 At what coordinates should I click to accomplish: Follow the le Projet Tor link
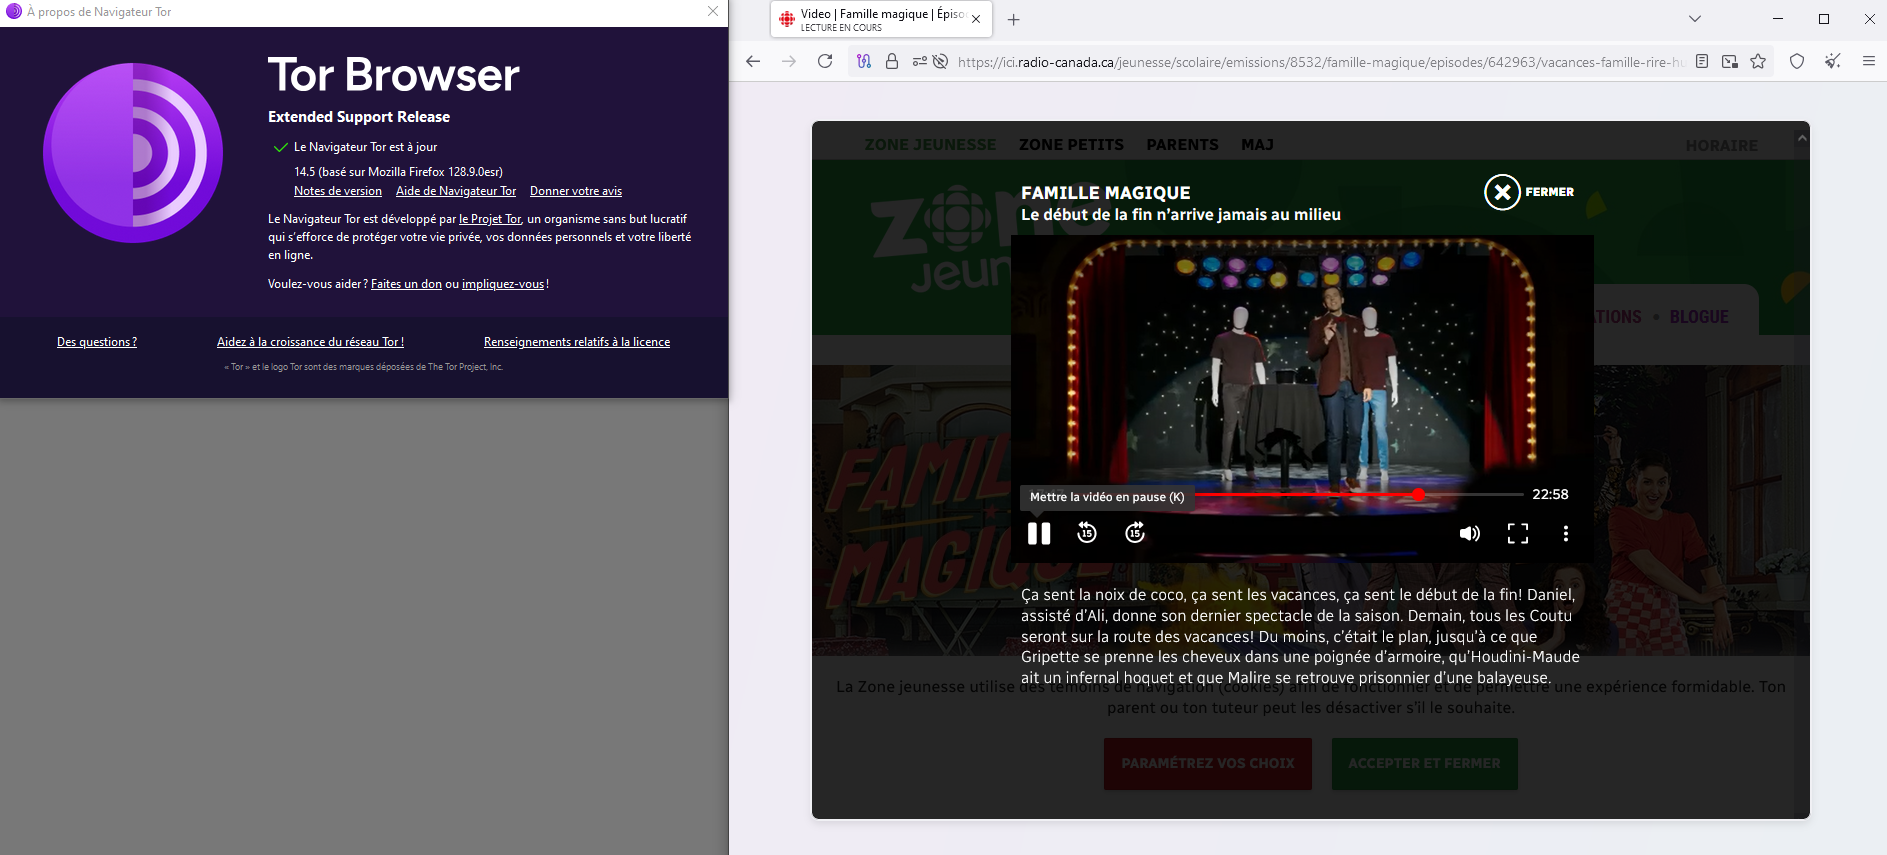[490, 219]
